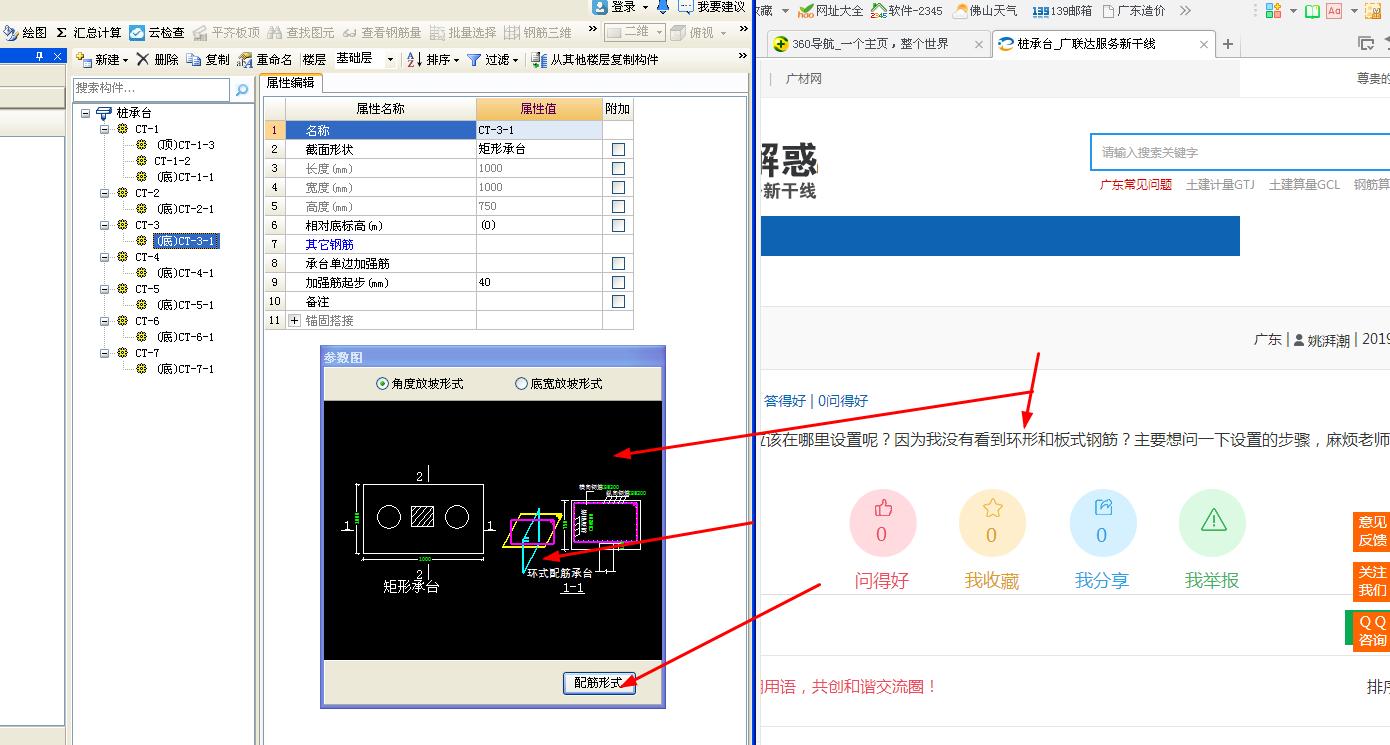Click the 配筋形式 button
1390x745 pixels.
coord(599,683)
